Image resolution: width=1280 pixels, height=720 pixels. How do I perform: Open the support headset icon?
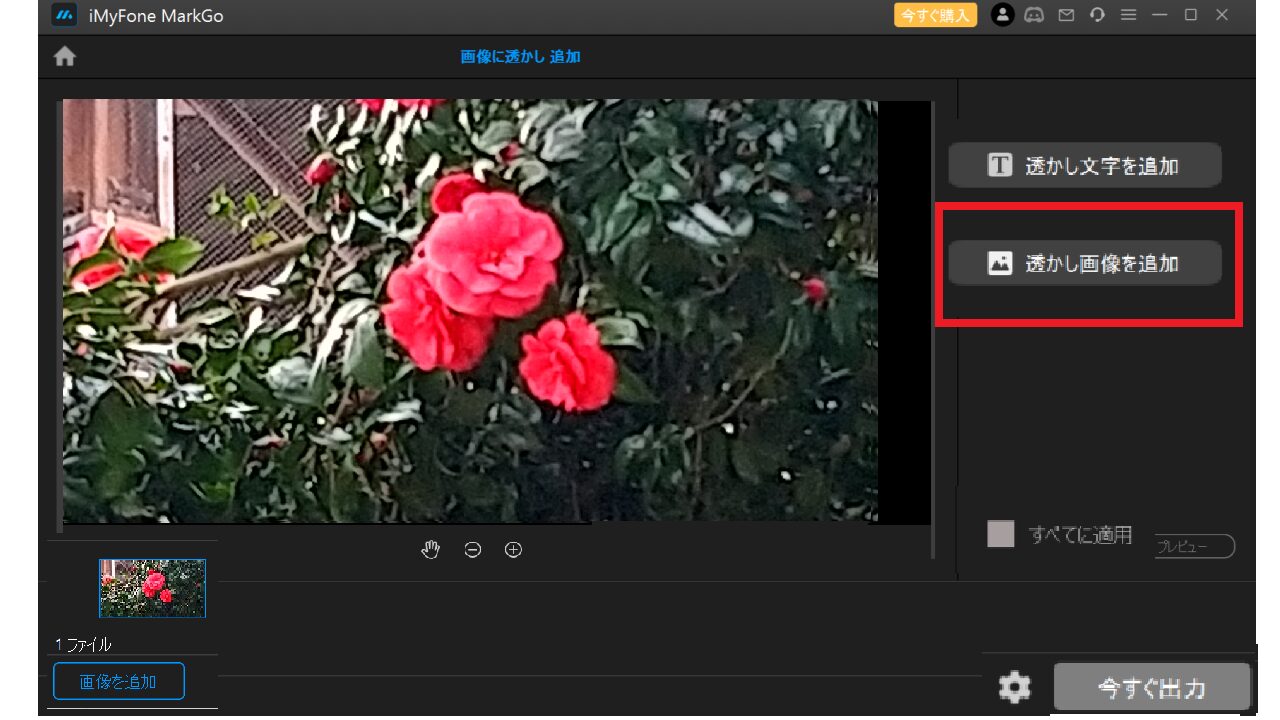1097,15
